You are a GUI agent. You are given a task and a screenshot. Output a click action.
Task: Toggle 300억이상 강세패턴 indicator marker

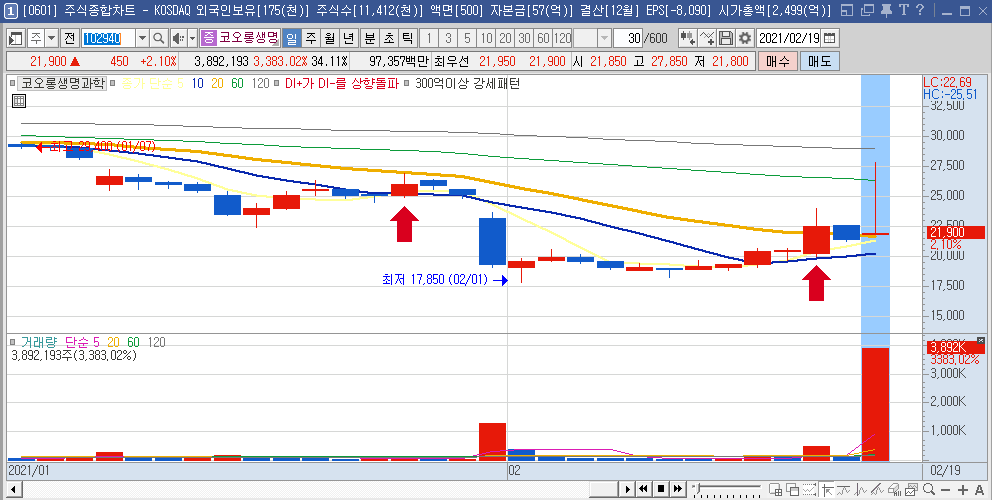tap(406, 84)
